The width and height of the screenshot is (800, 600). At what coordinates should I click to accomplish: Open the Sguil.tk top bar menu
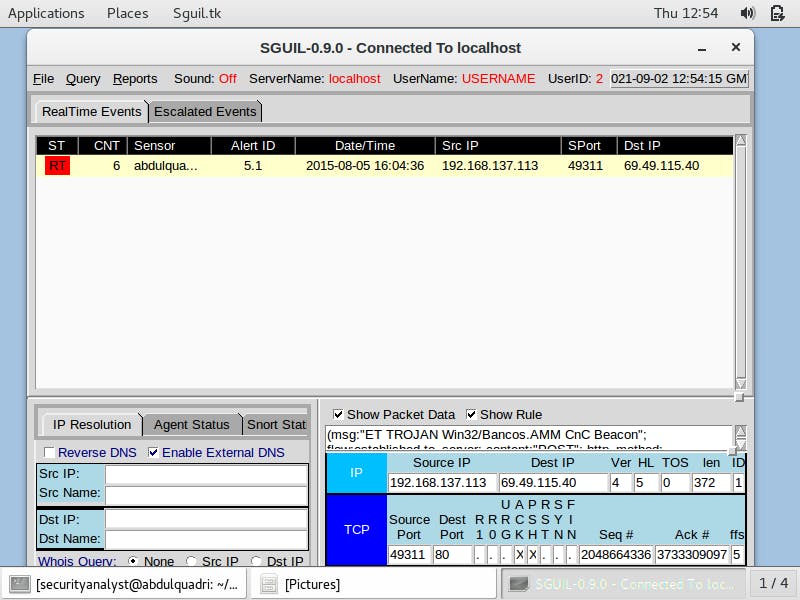click(197, 13)
